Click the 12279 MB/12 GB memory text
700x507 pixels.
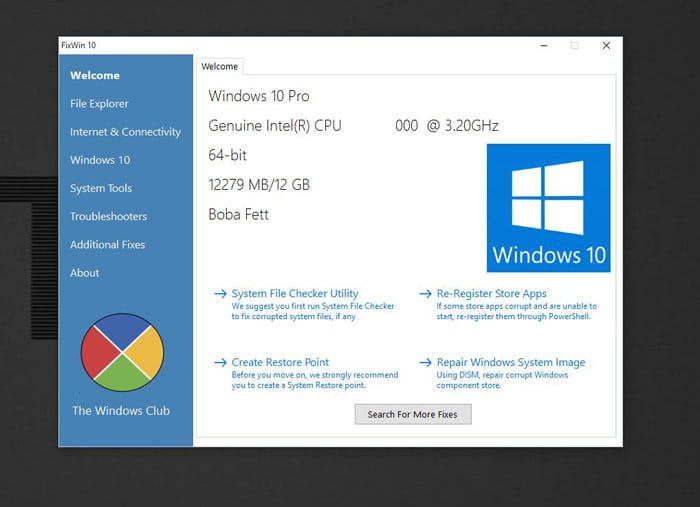click(259, 185)
